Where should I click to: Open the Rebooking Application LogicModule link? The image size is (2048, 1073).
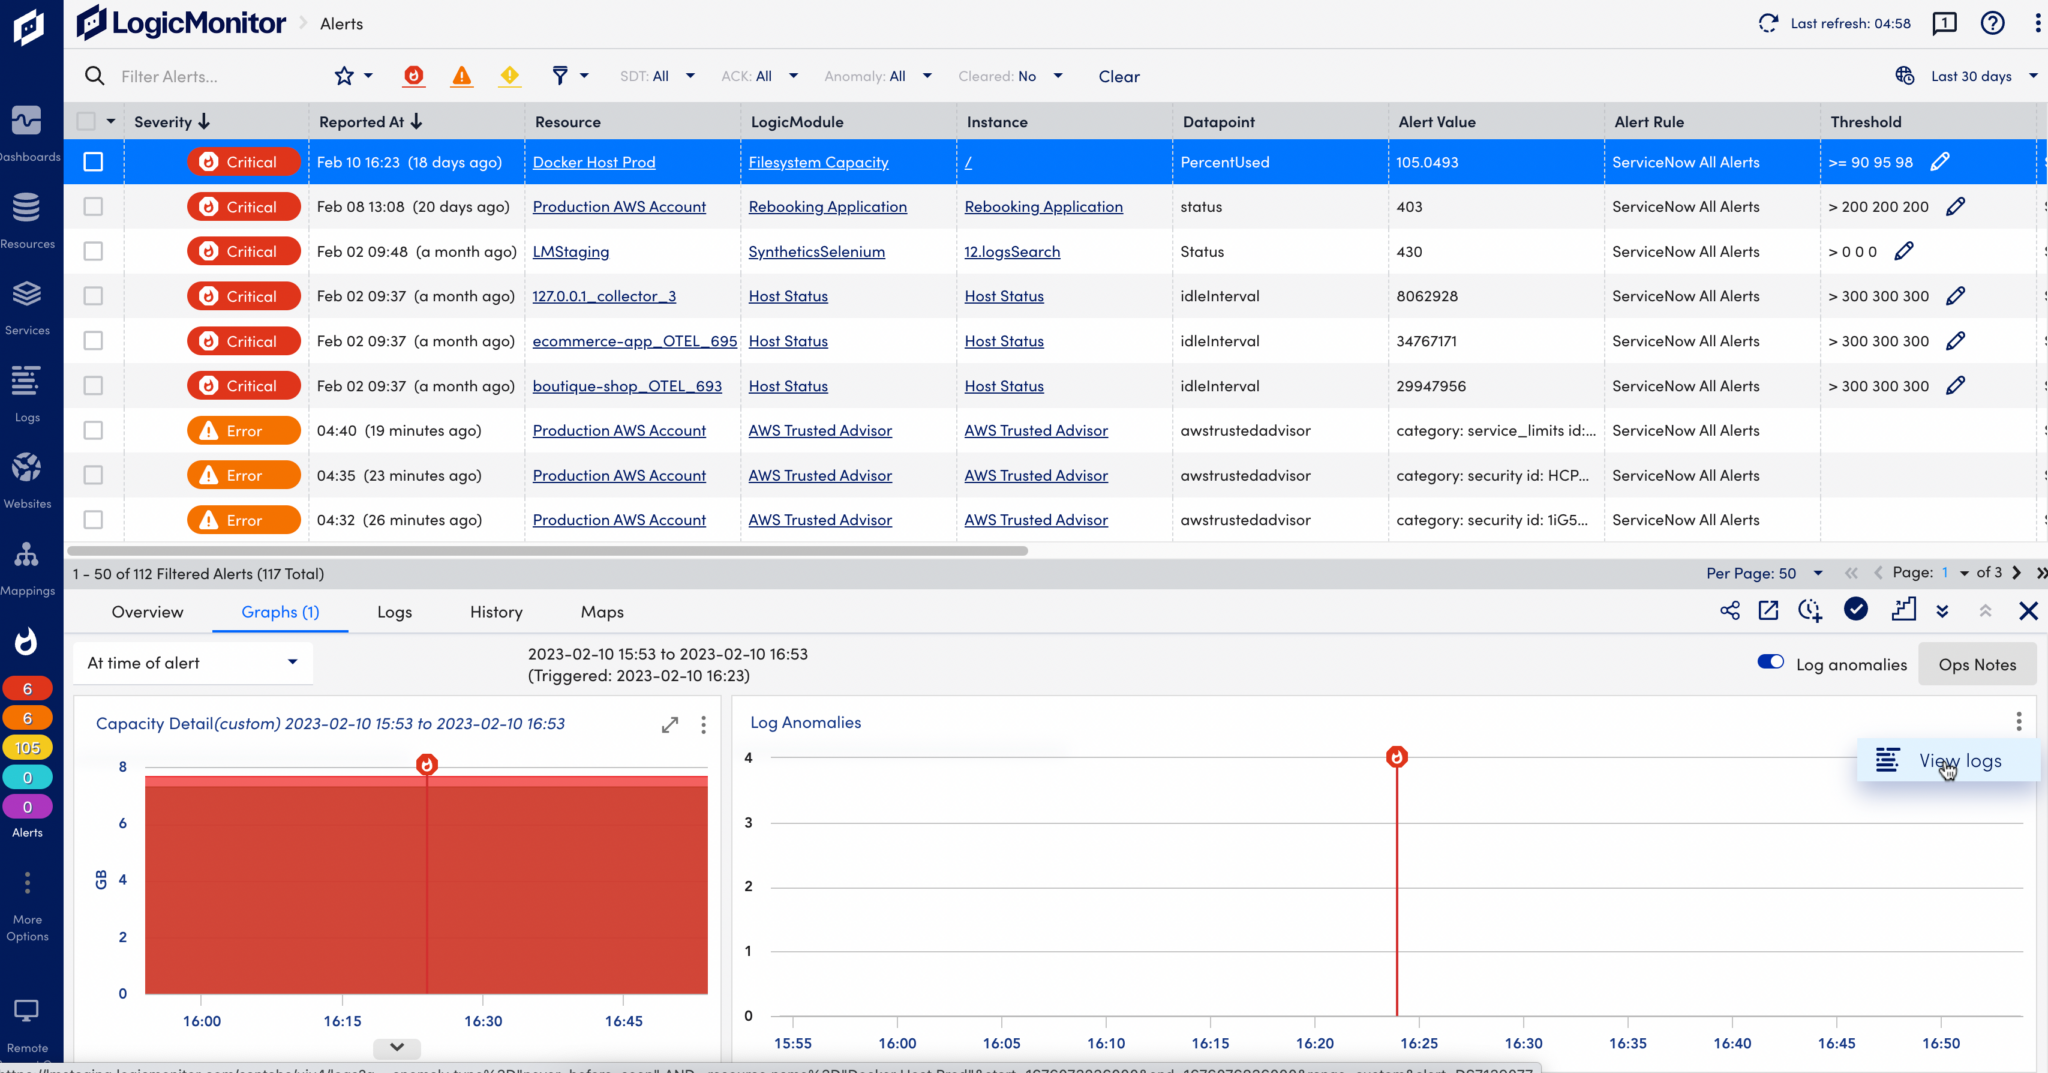pos(827,206)
